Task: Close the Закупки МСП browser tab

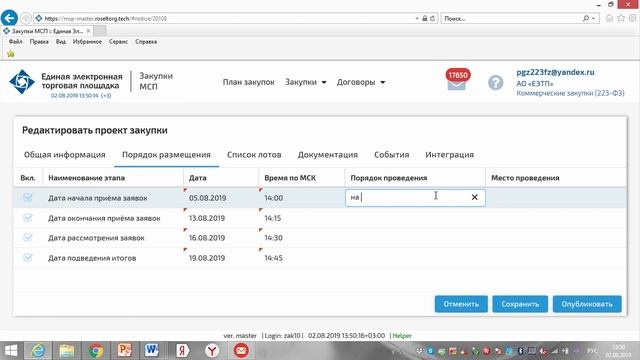Action: point(89,31)
